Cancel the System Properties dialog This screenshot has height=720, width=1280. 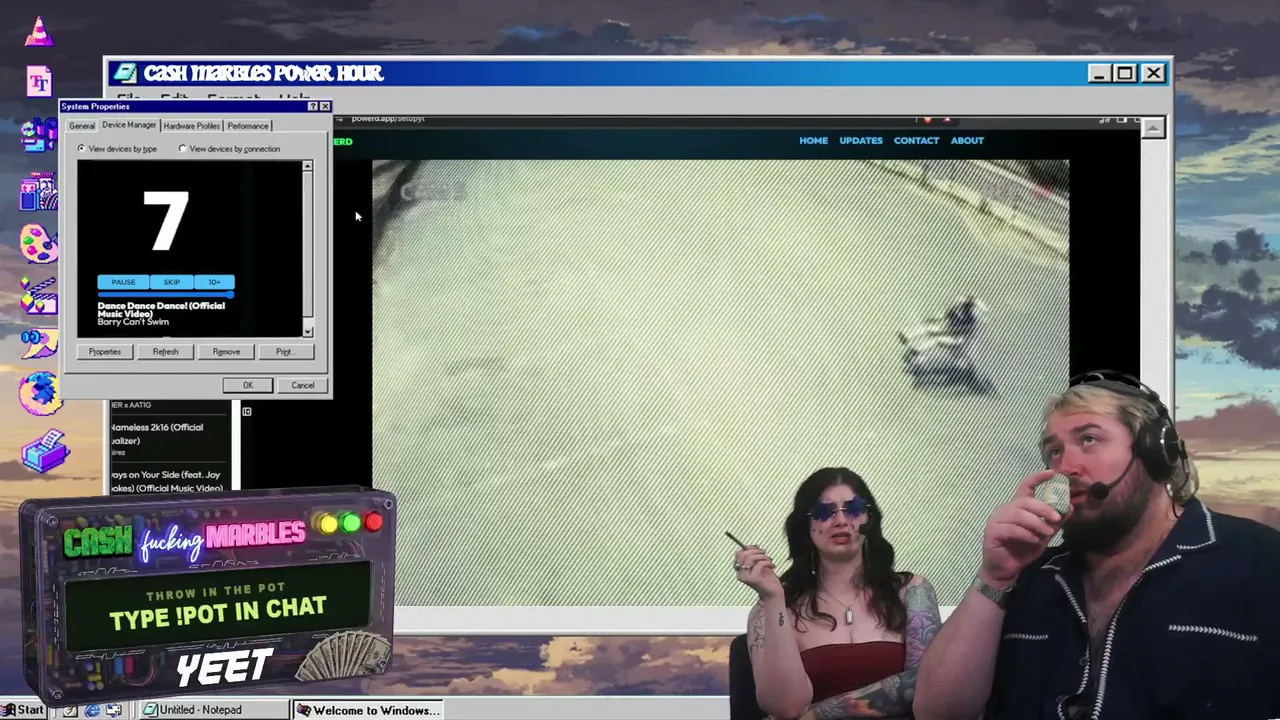click(x=302, y=385)
